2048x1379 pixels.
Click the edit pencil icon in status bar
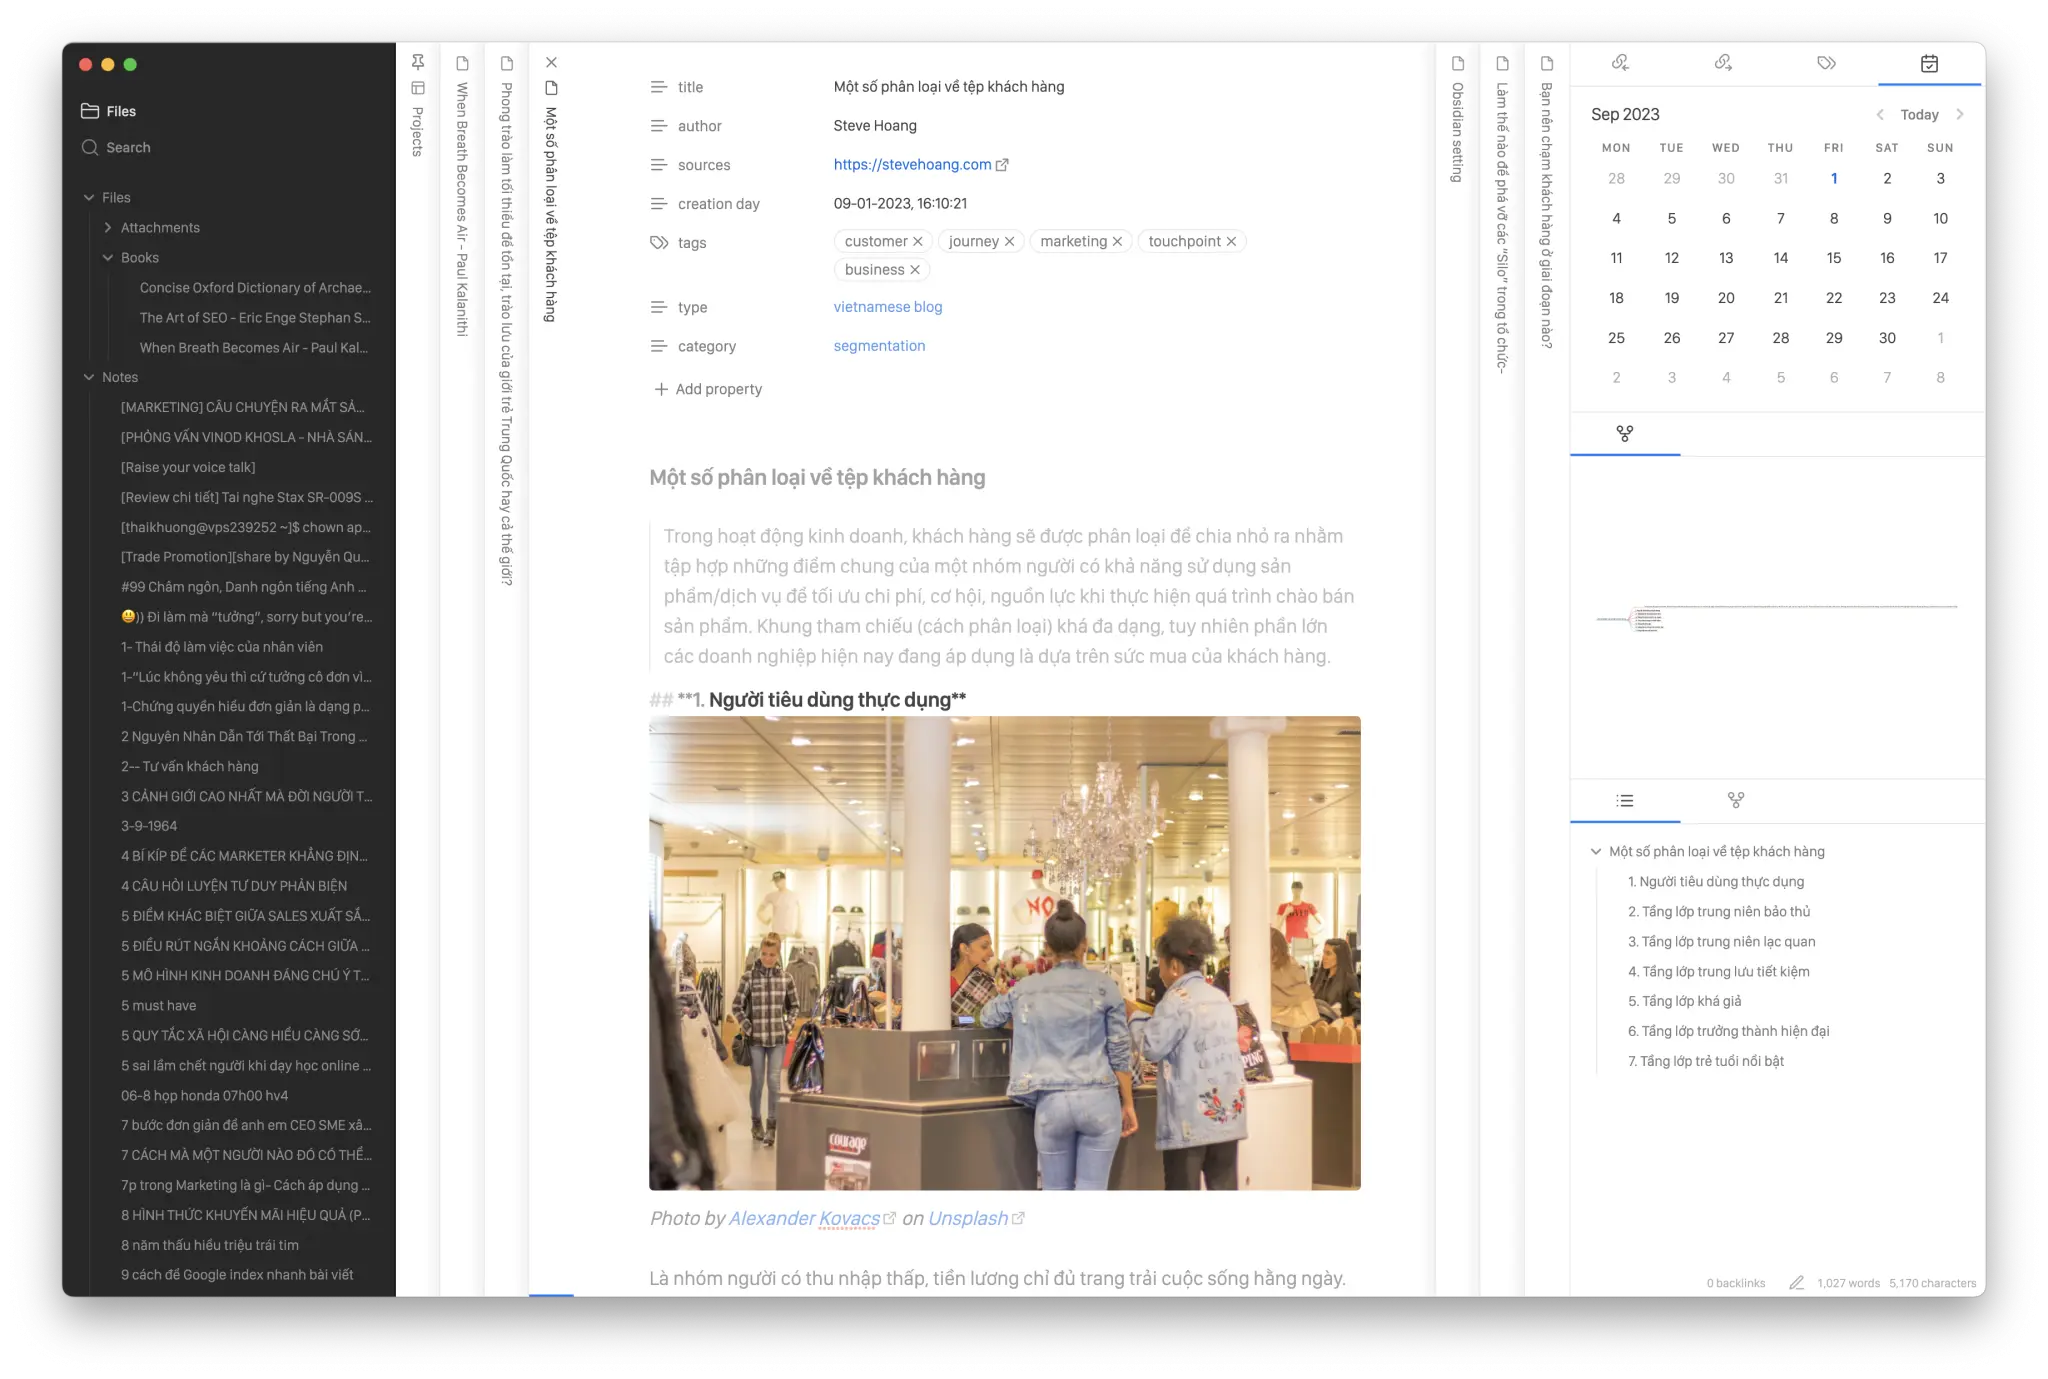1796,1283
